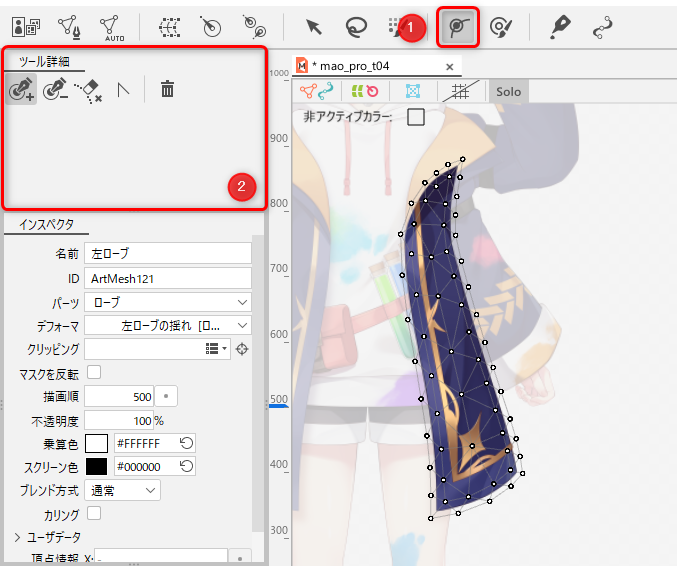This screenshot has height=566, width=677.
Task: Open the ブレンド方式 dropdown
Action: [x=122, y=490]
